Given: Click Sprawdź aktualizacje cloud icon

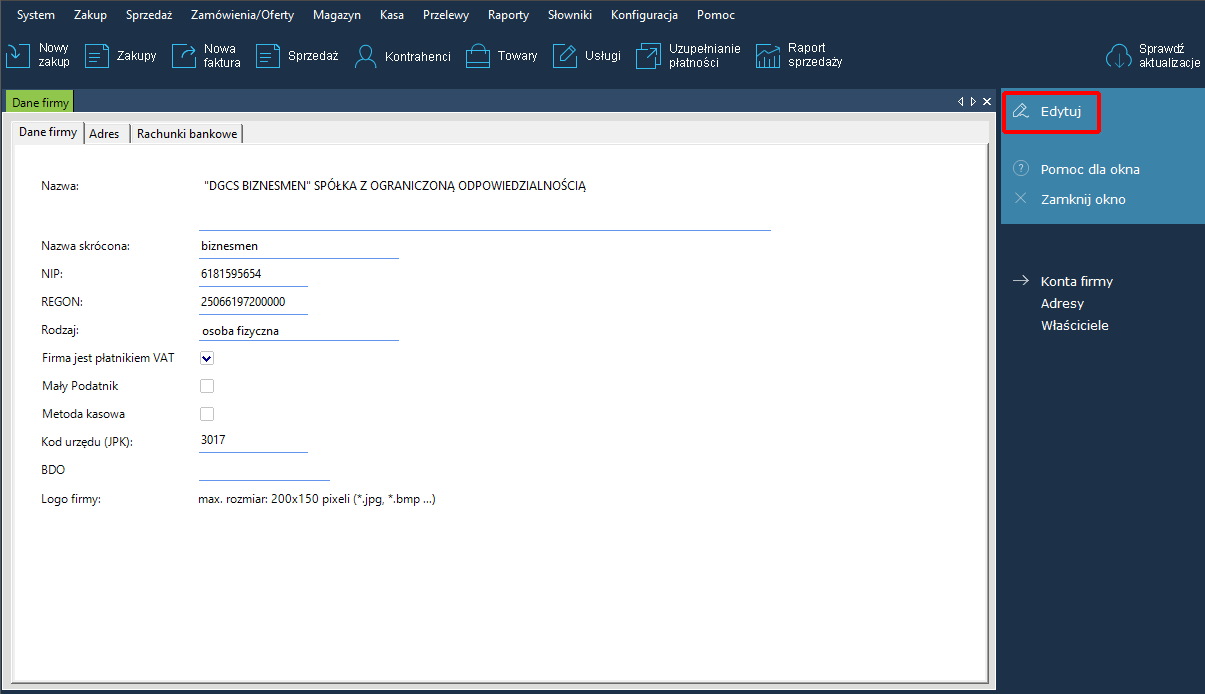Looking at the screenshot, I should (1119, 56).
